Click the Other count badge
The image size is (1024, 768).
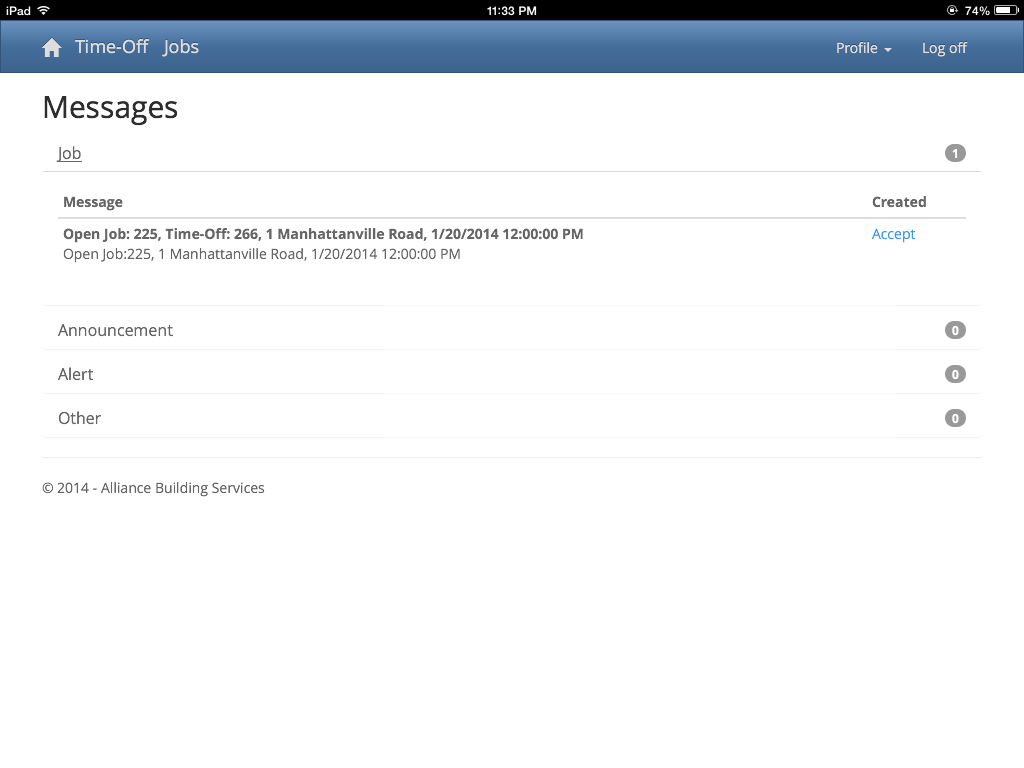click(x=955, y=418)
